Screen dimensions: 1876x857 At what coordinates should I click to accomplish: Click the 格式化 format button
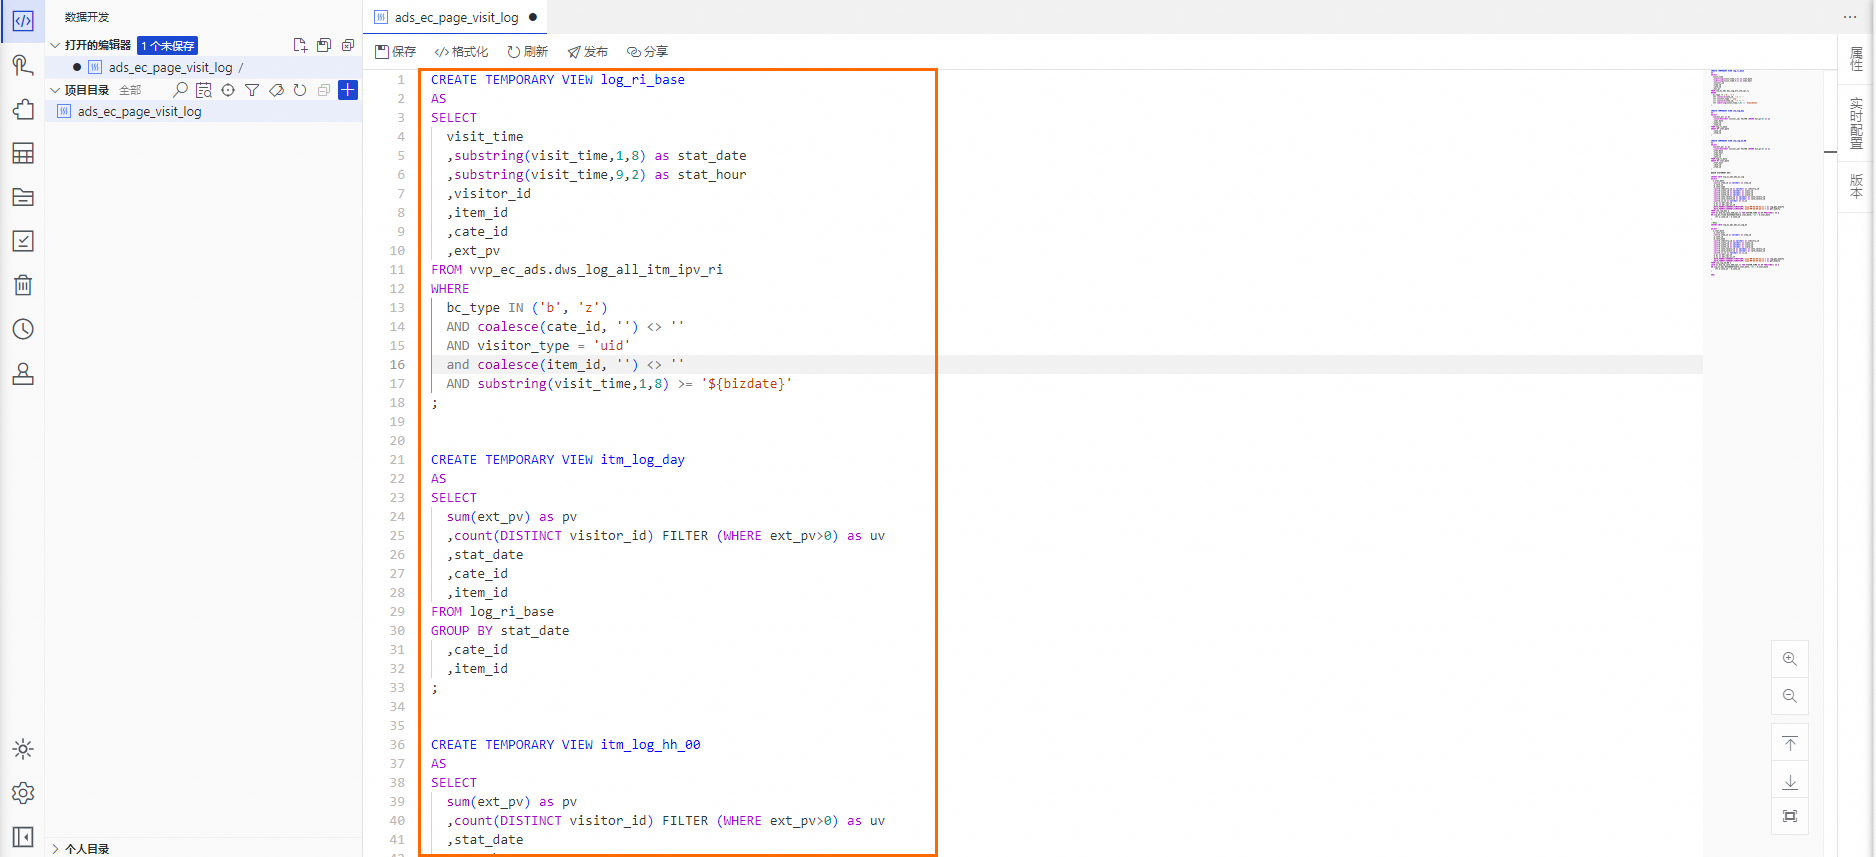(x=462, y=51)
